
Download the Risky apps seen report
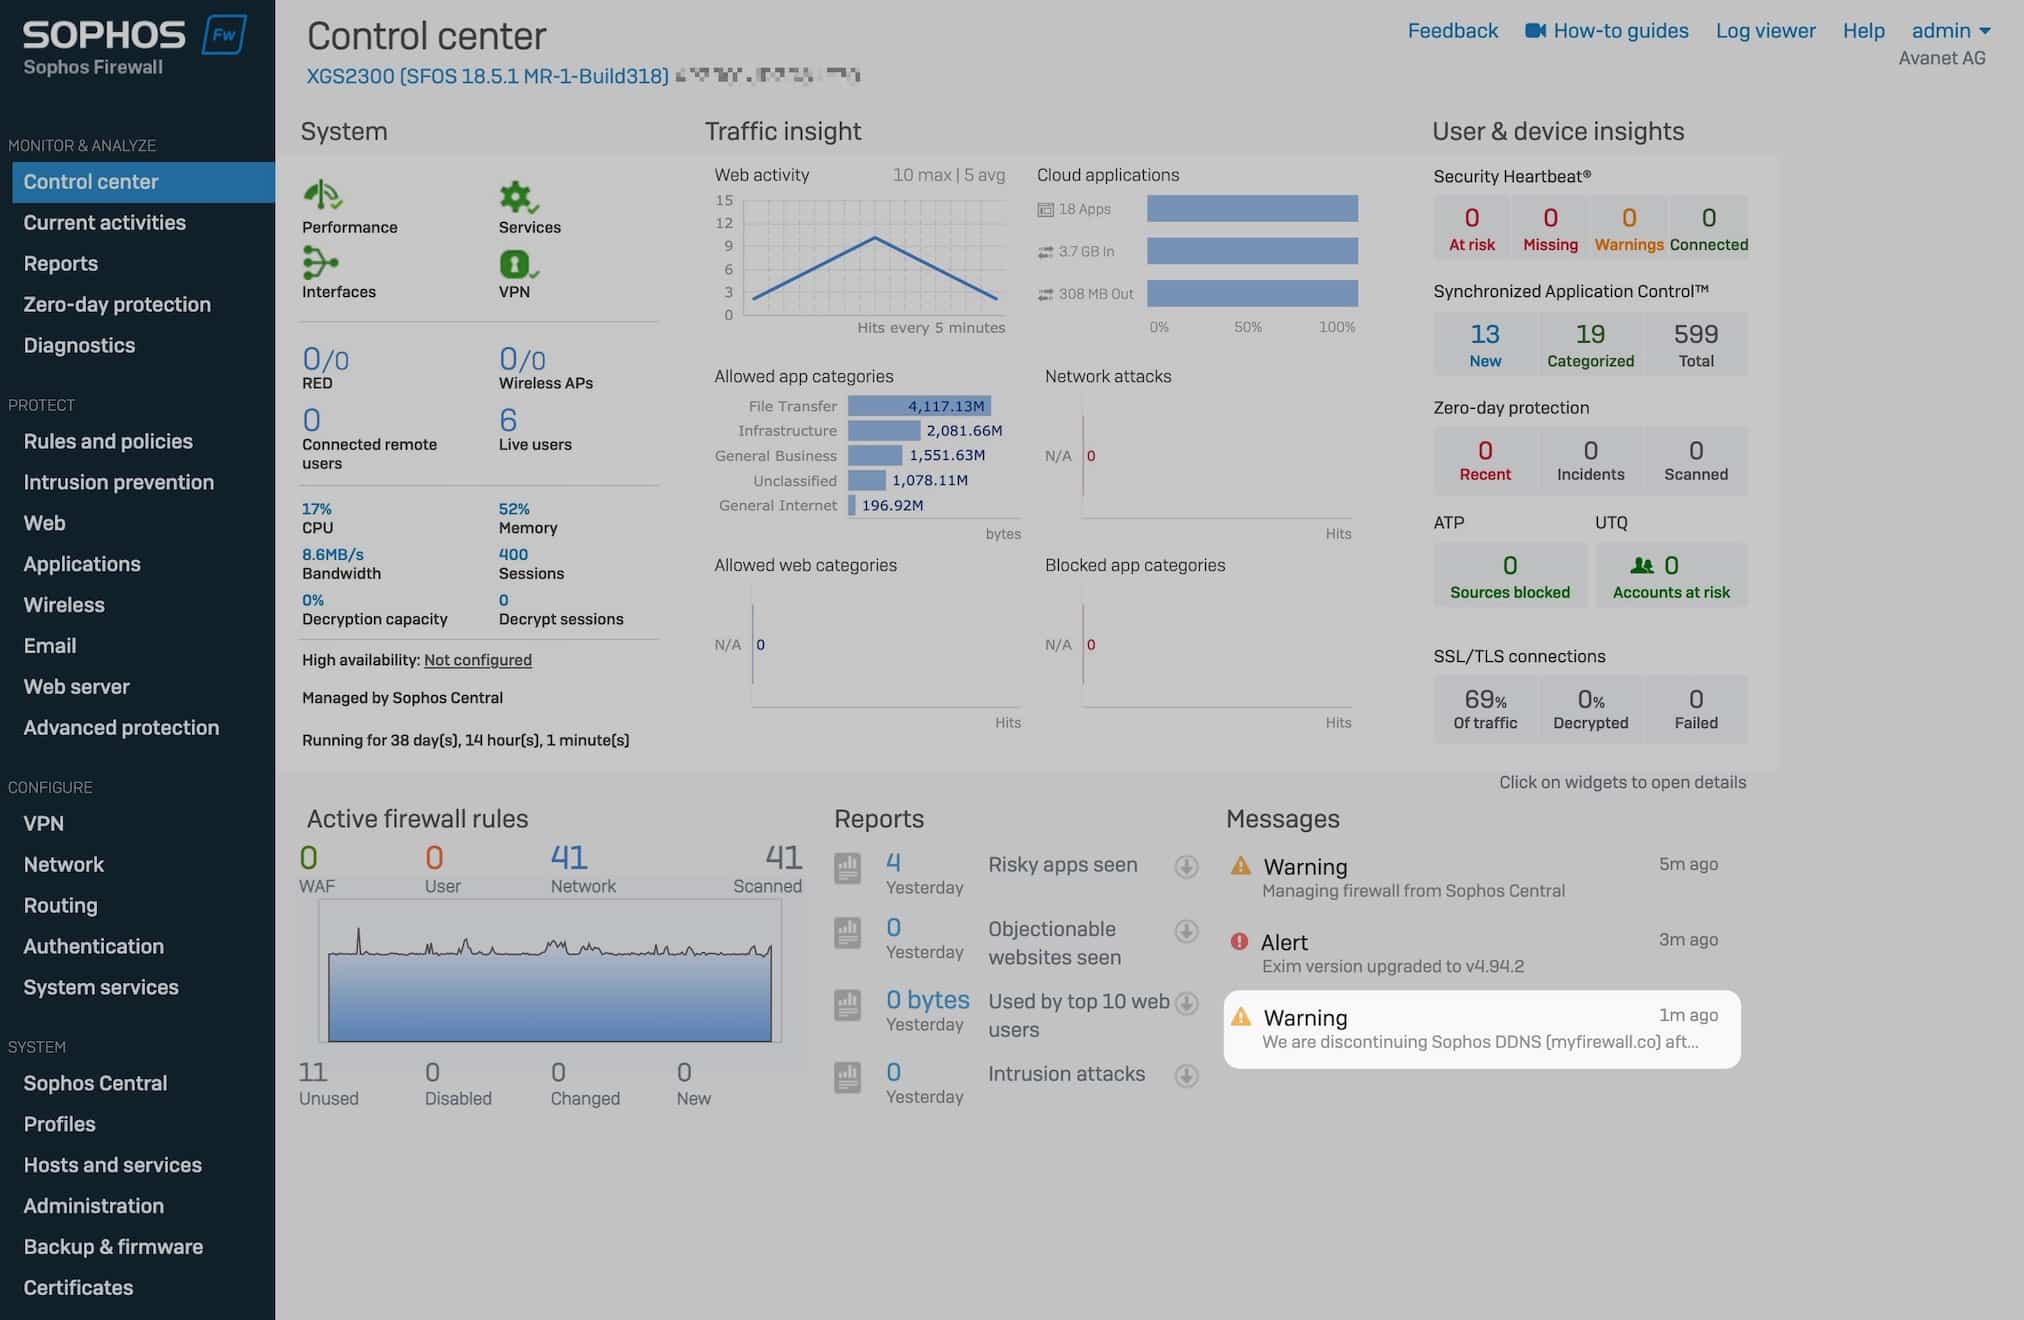coord(1186,866)
